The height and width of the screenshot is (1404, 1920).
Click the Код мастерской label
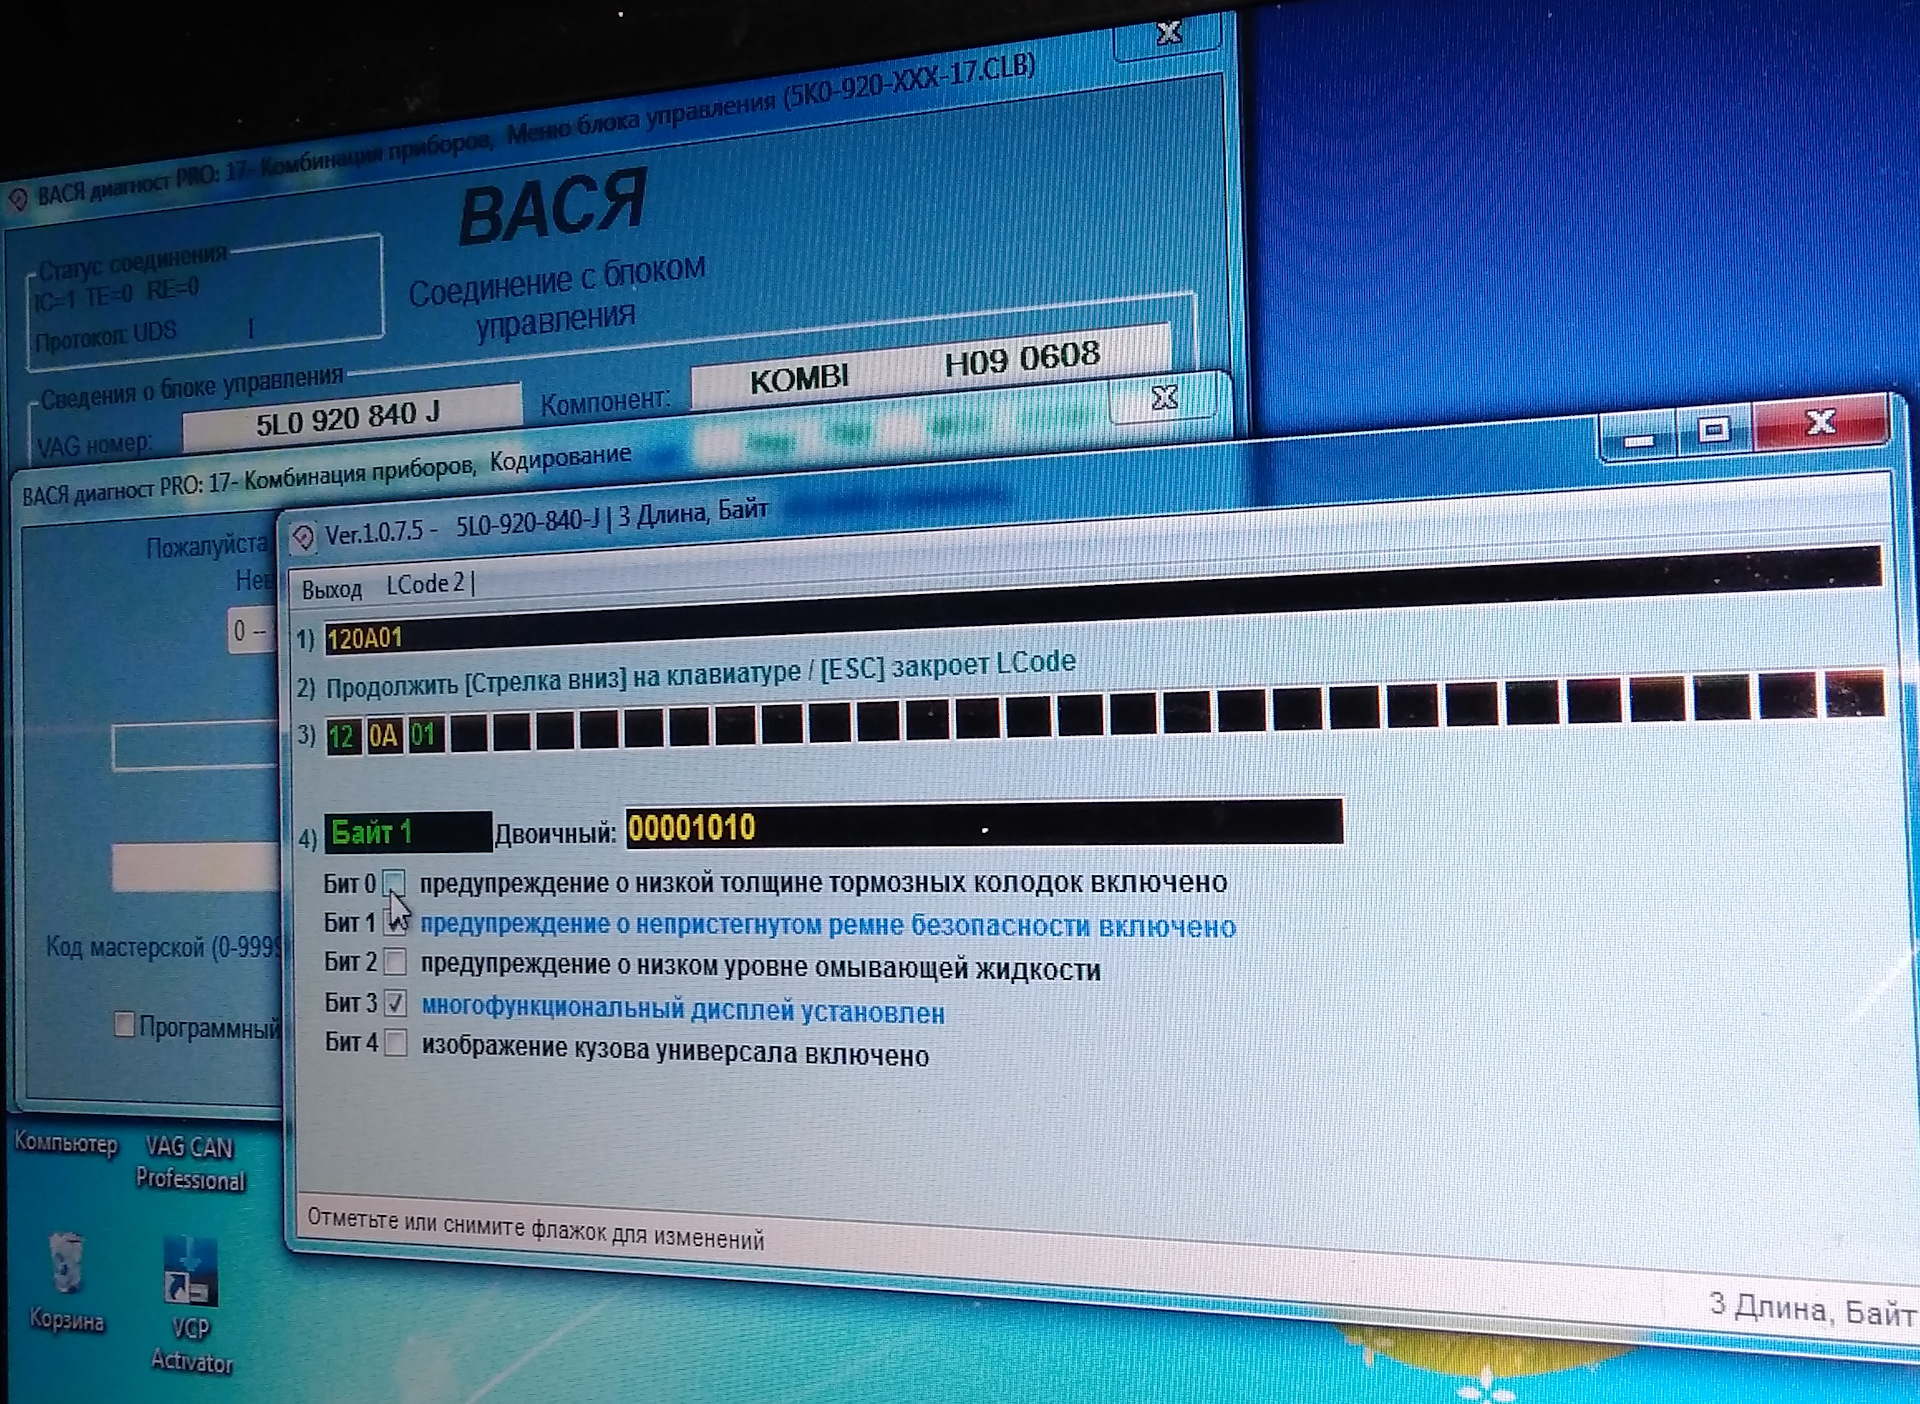pos(166,947)
